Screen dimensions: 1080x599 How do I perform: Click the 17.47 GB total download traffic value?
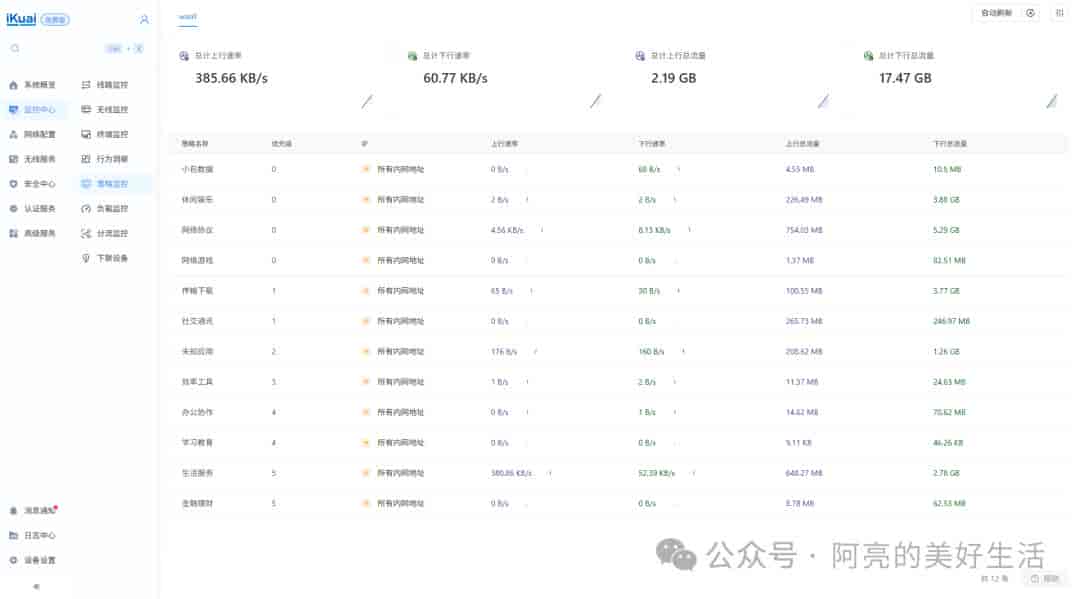905,78
